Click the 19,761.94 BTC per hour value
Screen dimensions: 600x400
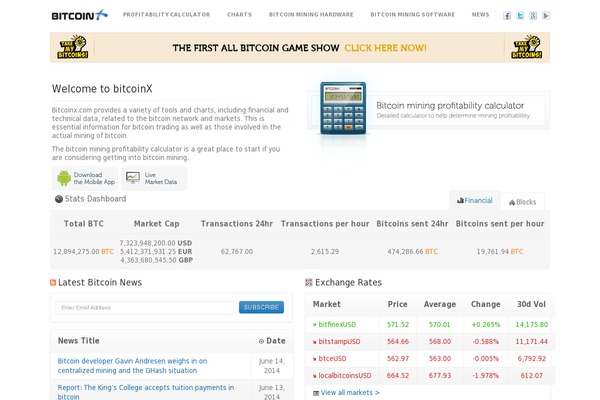[500, 251]
